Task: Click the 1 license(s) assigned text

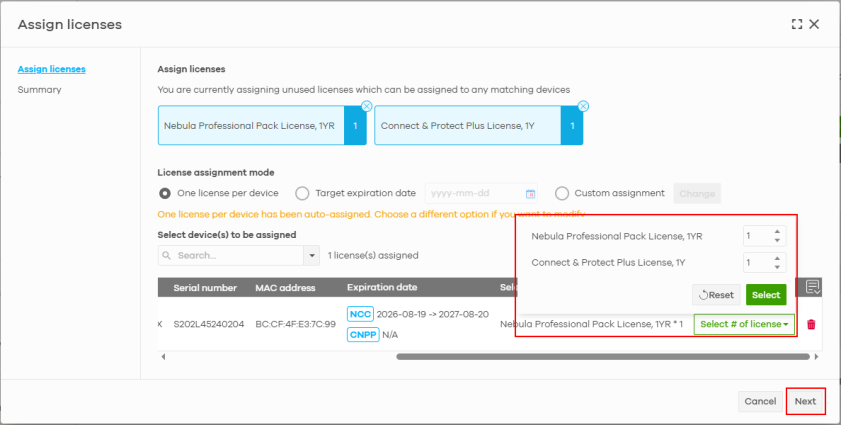Action: (373, 255)
